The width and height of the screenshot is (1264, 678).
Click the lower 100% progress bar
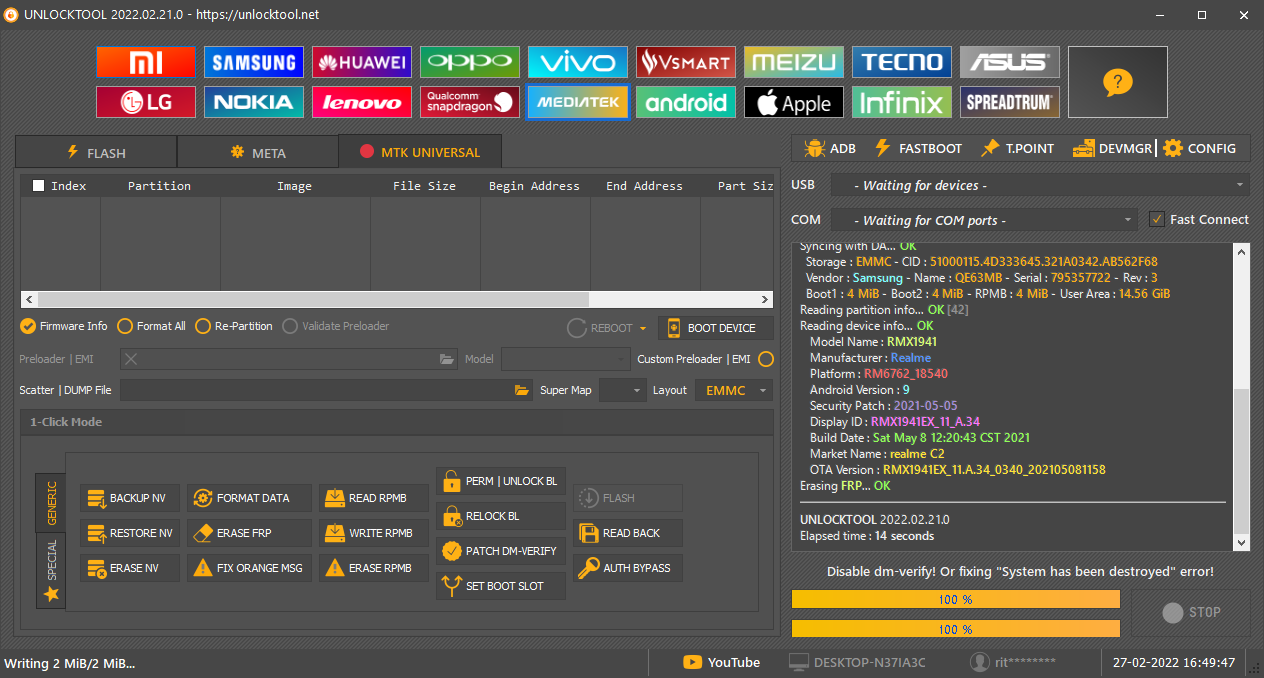coord(956,629)
